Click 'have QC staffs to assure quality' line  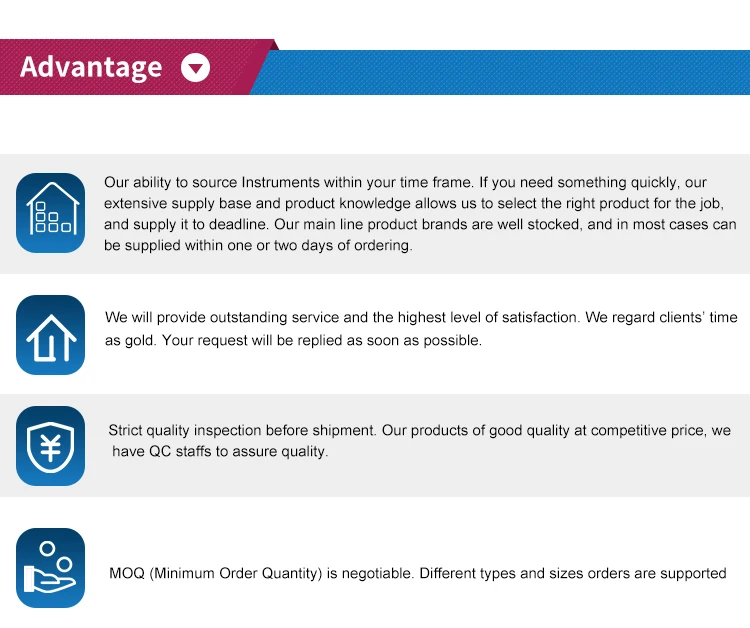[x=220, y=452]
